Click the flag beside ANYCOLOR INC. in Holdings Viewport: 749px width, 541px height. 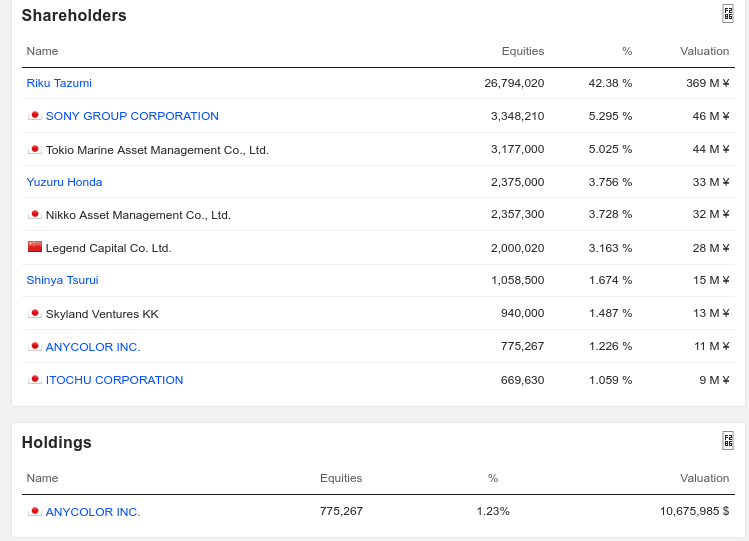34,511
